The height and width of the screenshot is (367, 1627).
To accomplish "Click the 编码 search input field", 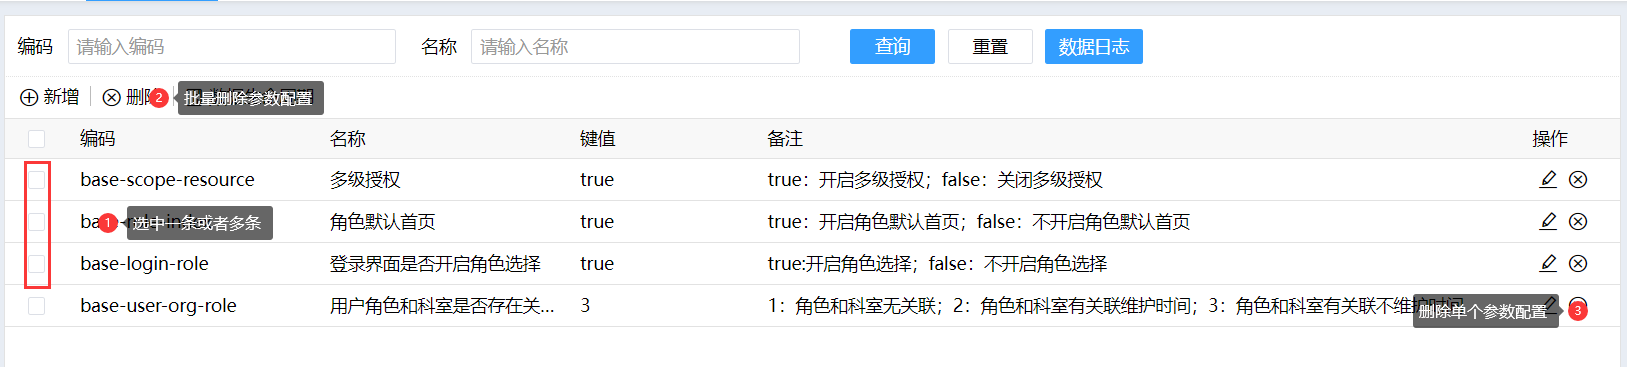I will coord(232,47).
